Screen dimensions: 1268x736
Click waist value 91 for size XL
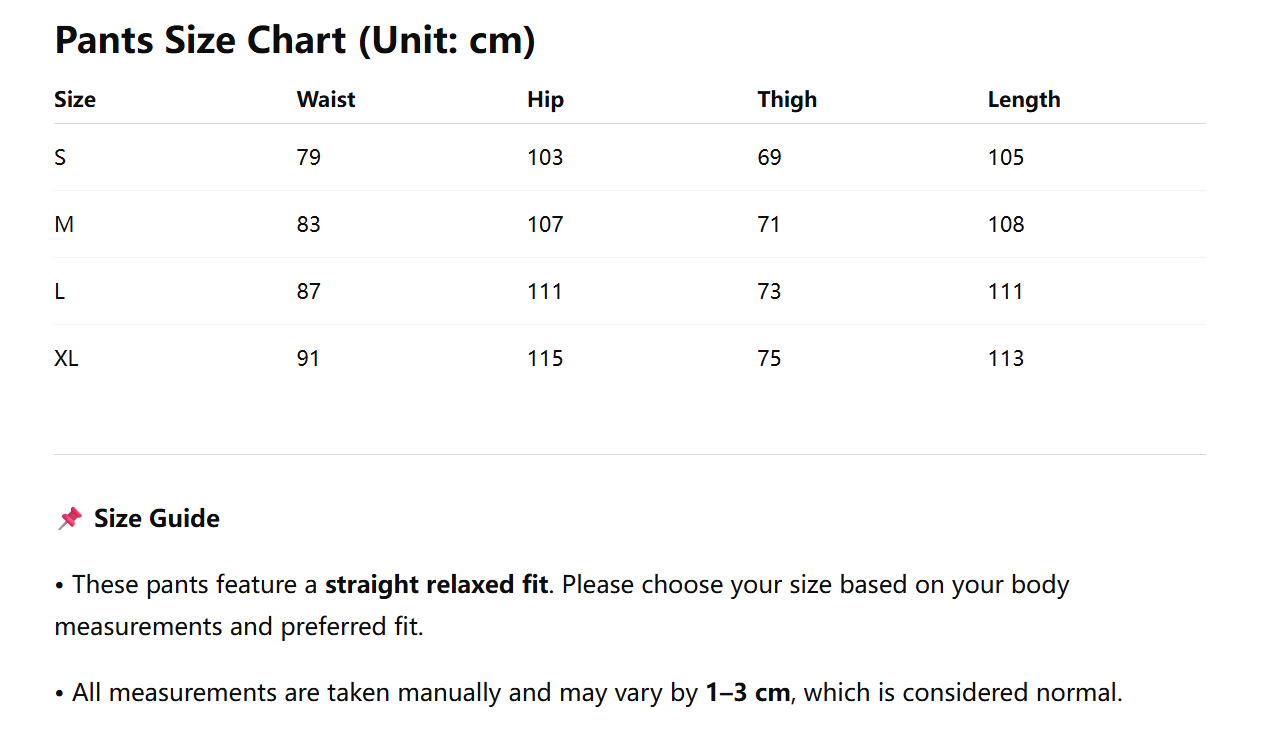tap(309, 358)
